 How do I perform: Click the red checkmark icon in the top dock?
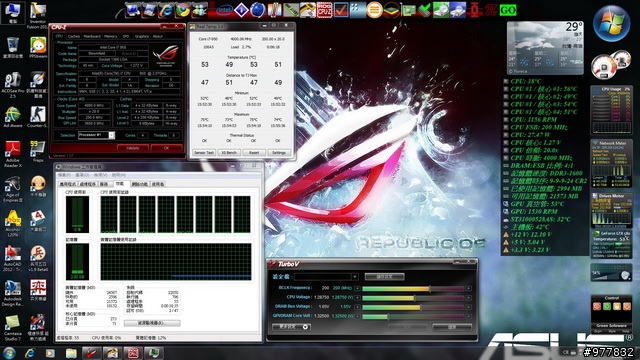click(x=341, y=10)
